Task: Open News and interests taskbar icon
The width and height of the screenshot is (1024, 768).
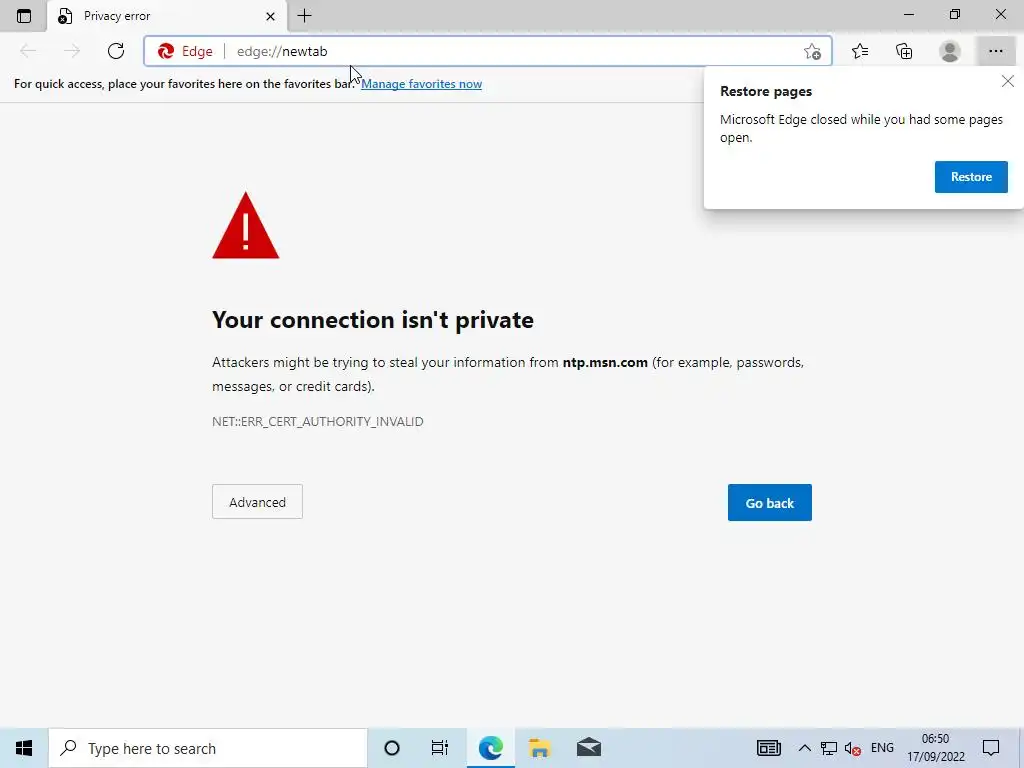Action: pos(769,748)
